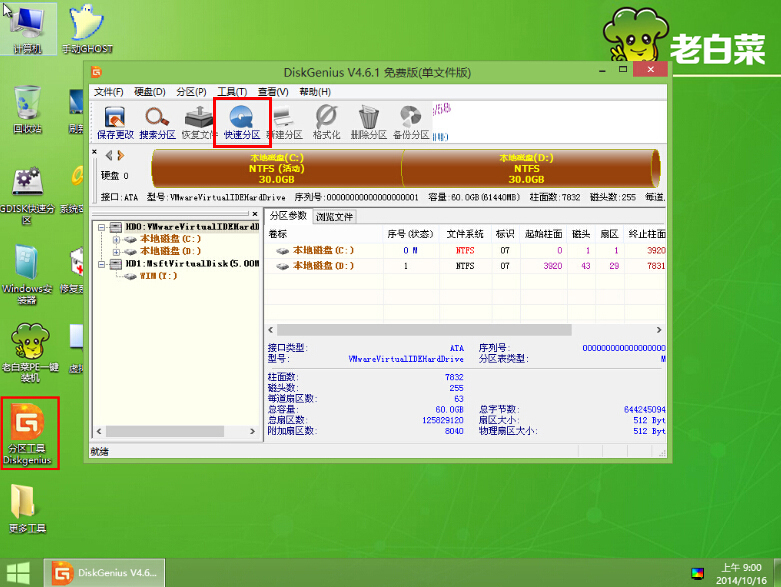Open the 手动GHOST desktop icon
The height and width of the screenshot is (587, 781).
(x=87, y=30)
